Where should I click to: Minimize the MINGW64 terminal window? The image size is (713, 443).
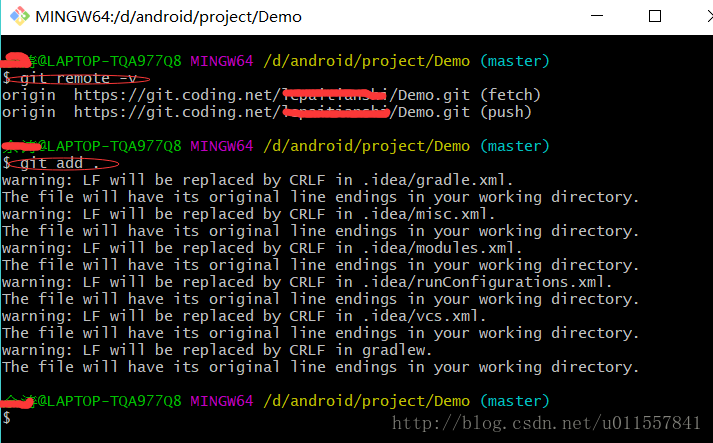[x=597, y=16]
